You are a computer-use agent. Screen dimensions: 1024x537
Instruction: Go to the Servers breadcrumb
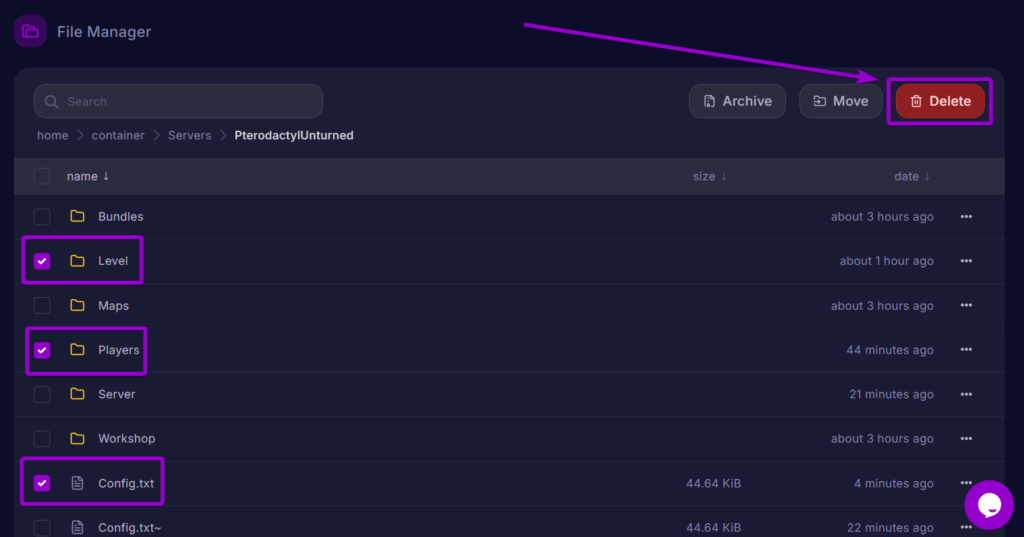click(189, 135)
